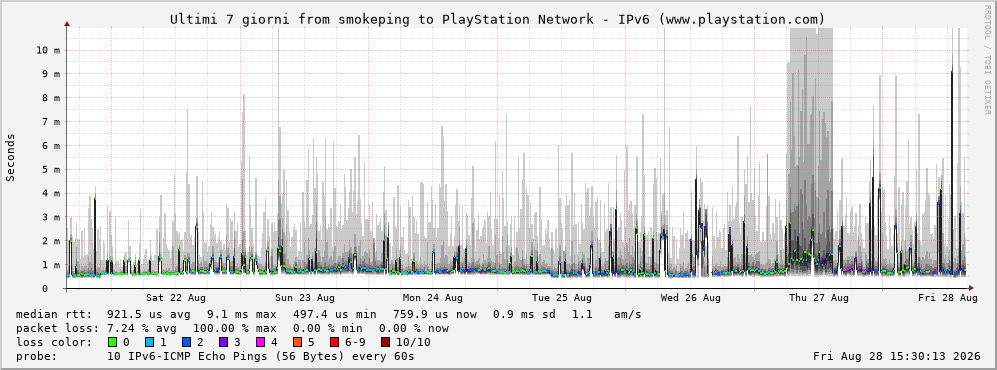The image size is (997, 370).
Task: Click the dark red 10/10 loss swatch
Action: click(386, 342)
